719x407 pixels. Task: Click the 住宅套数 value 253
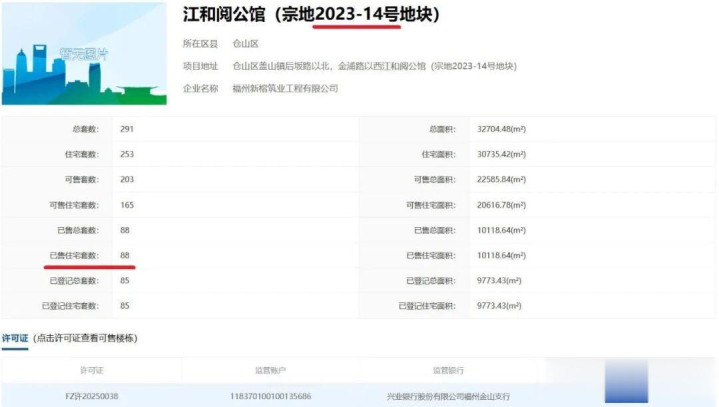(127, 154)
